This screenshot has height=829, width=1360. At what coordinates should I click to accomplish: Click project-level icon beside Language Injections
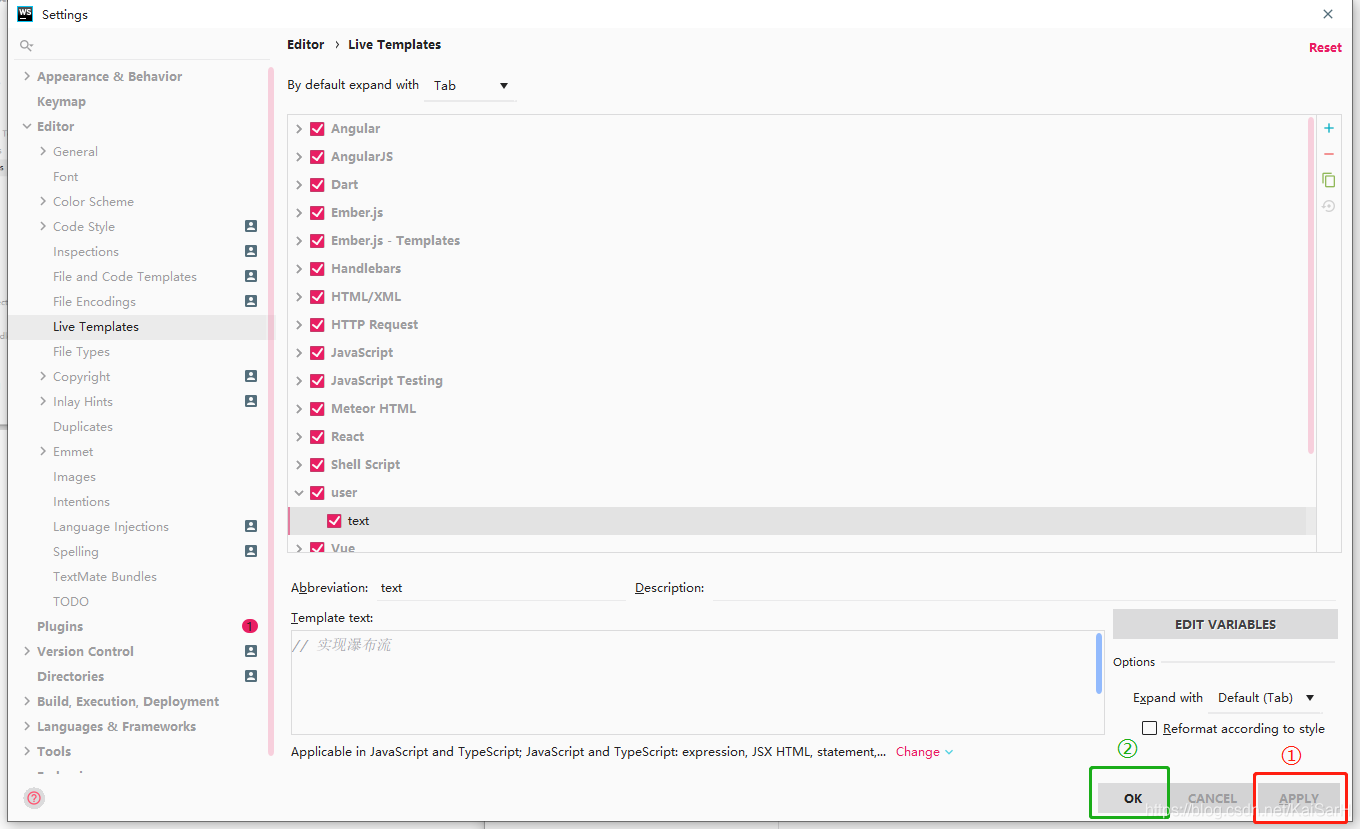(x=251, y=526)
